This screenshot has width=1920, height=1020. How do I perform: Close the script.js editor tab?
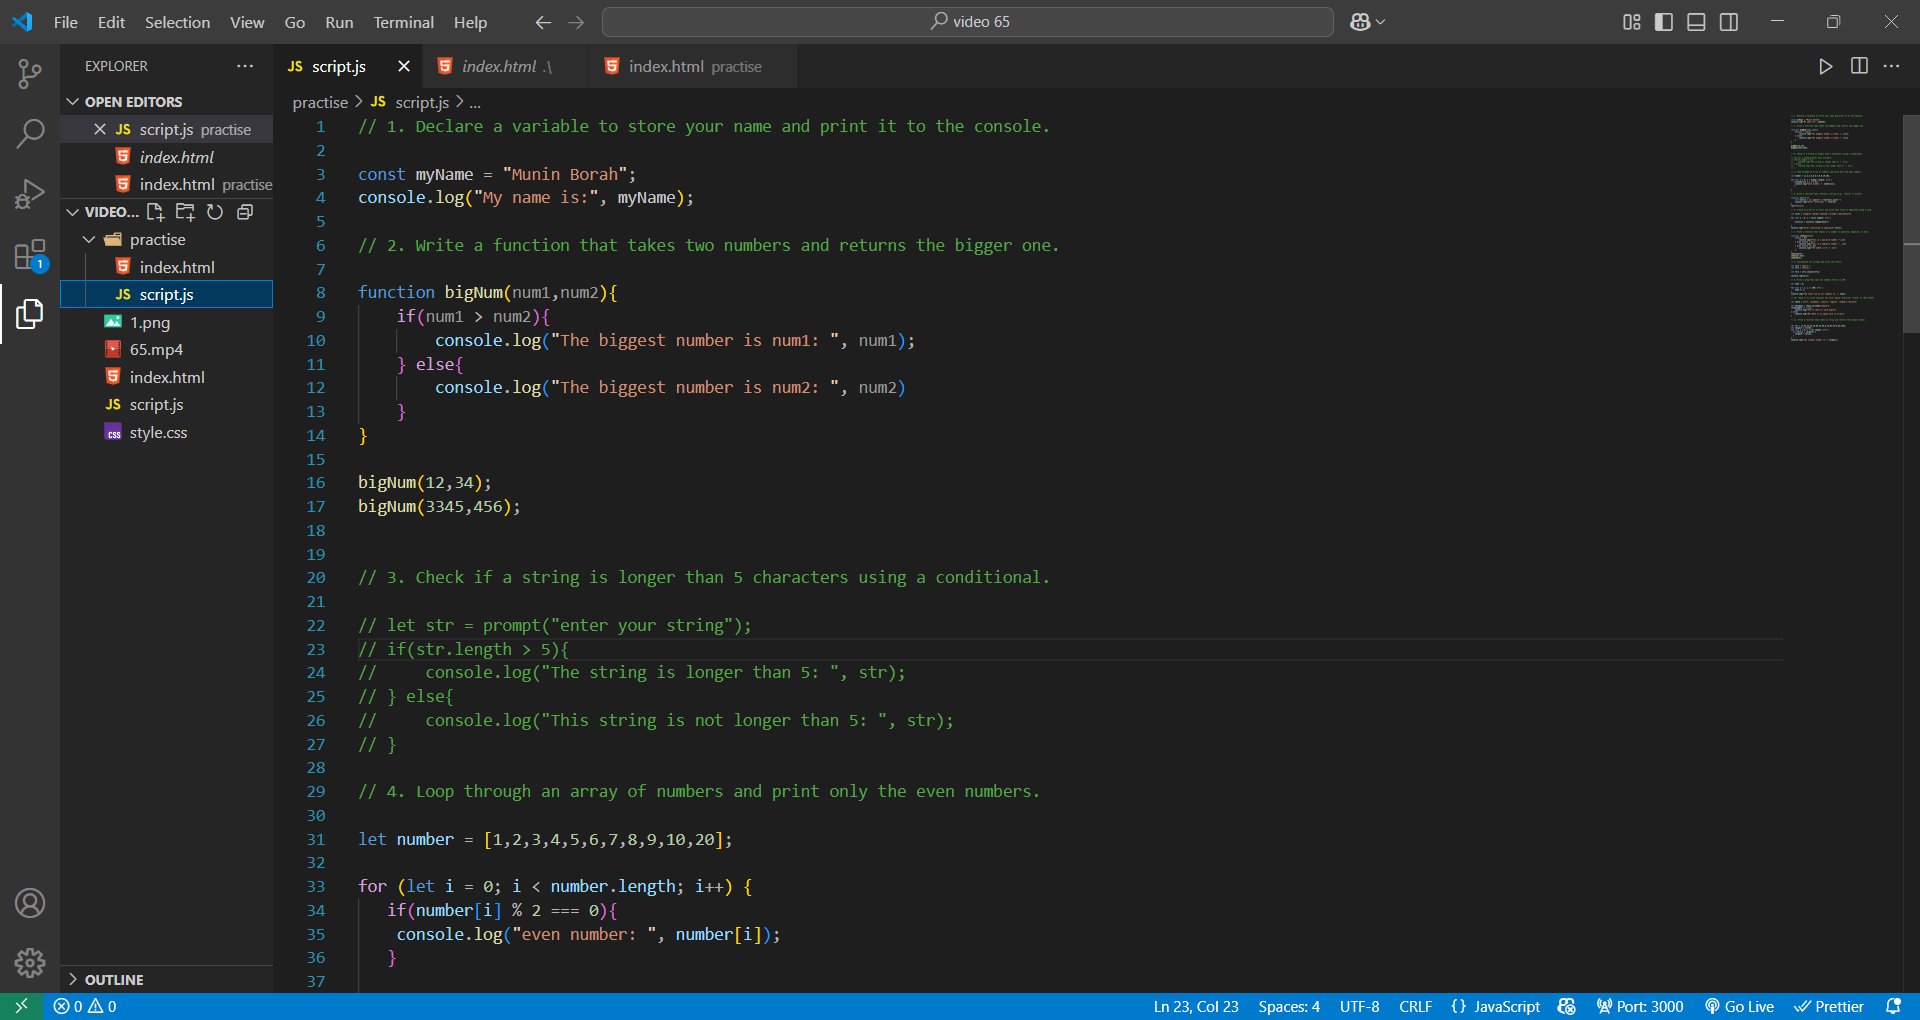[x=404, y=66]
